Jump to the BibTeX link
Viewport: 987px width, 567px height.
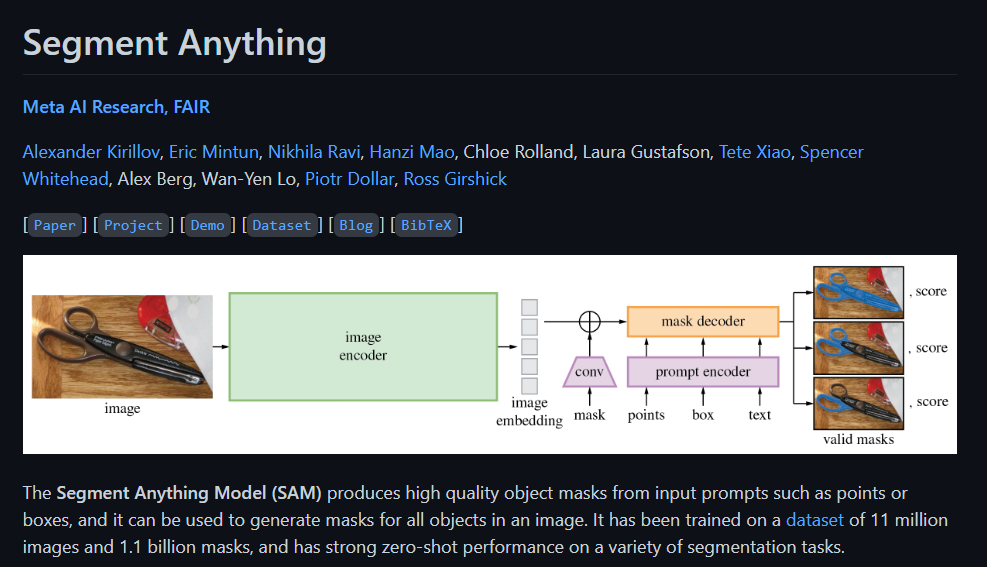[426, 225]
